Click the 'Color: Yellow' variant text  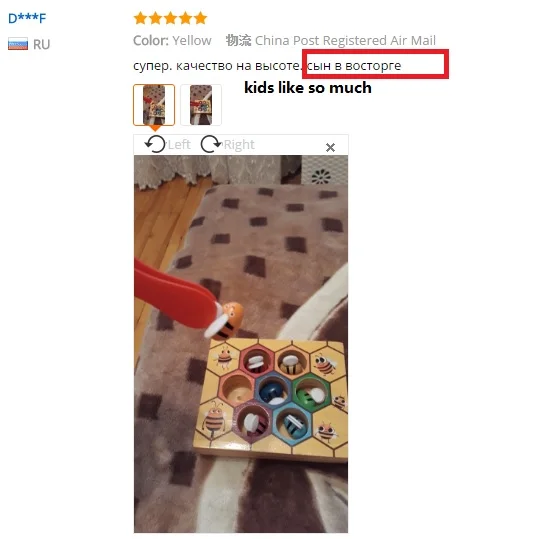172,41
